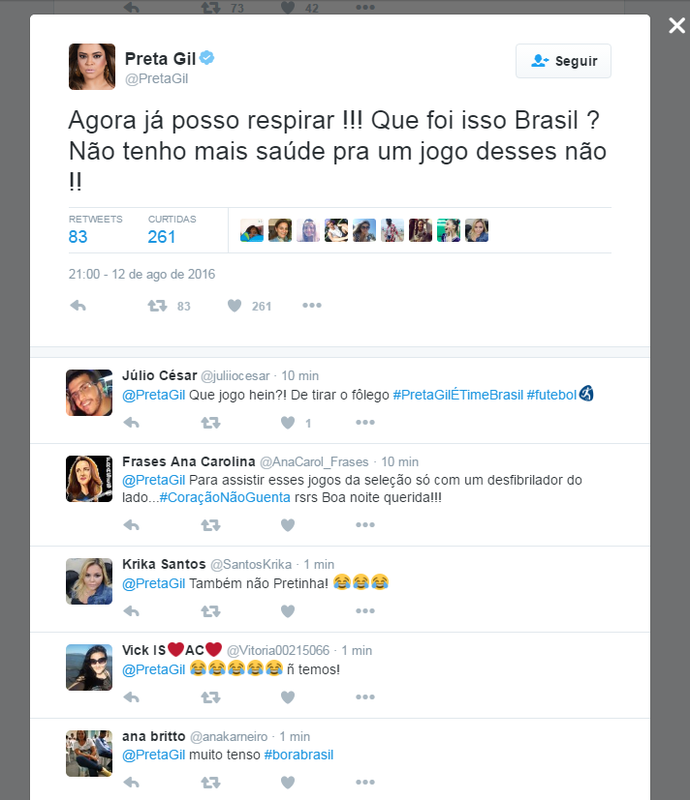View the 83 retweets count
This screenshot has height=800, width=690.
click(x=78, y=237)
